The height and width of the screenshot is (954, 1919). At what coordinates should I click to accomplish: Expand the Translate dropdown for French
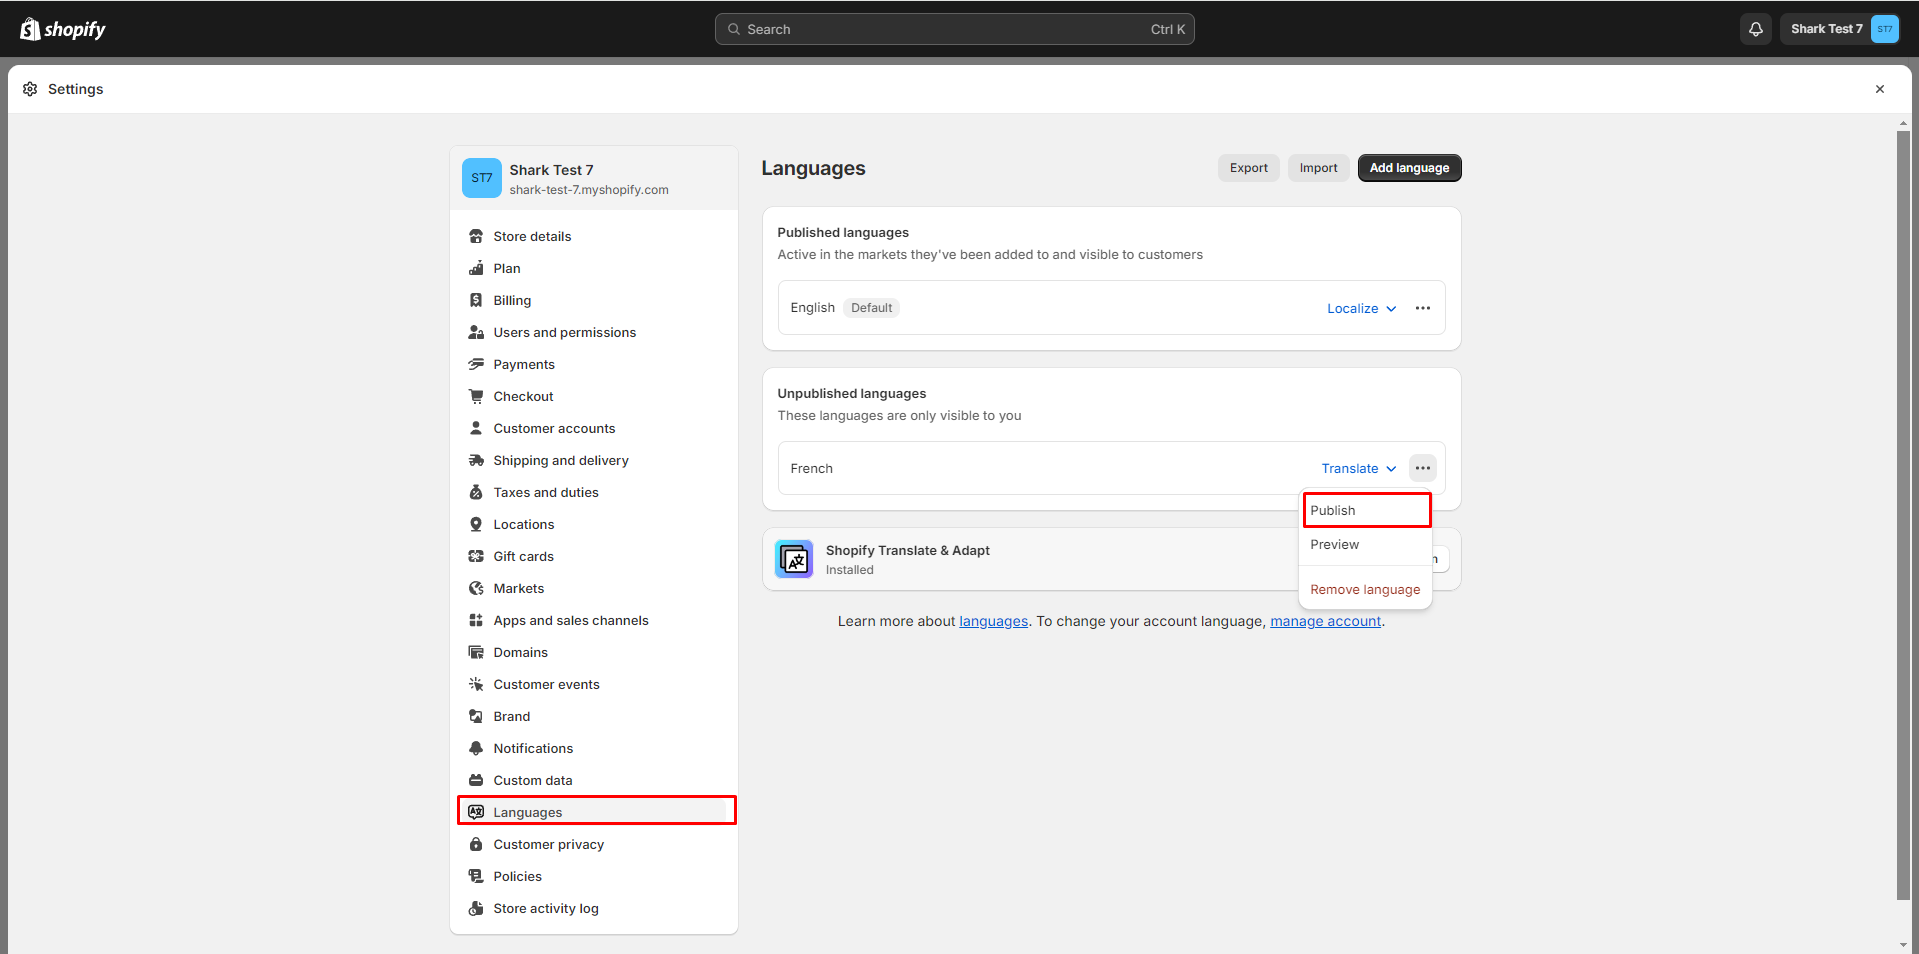[1357, 468]
